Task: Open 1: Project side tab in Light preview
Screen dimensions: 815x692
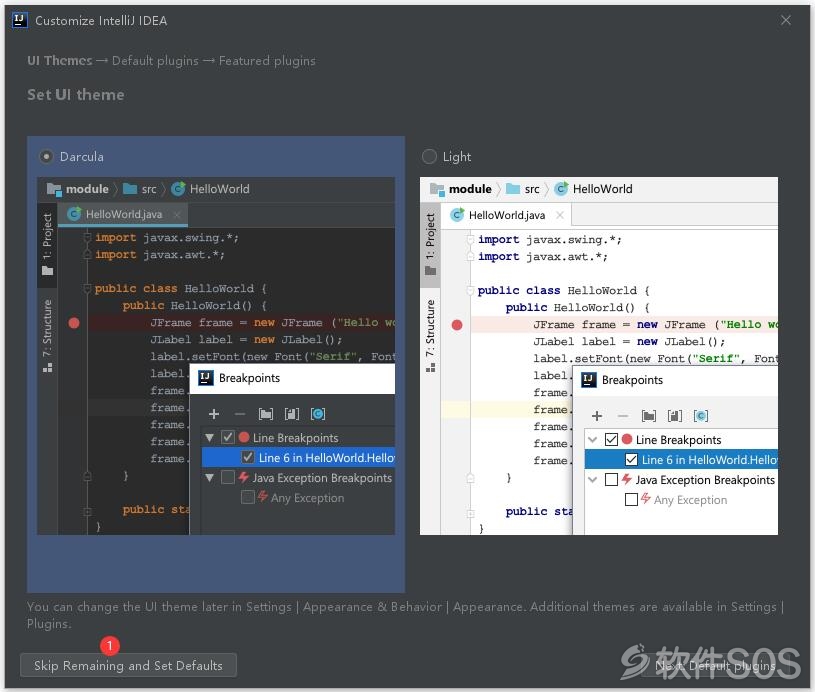Action: pyautogui.click(x=430, y=244)
